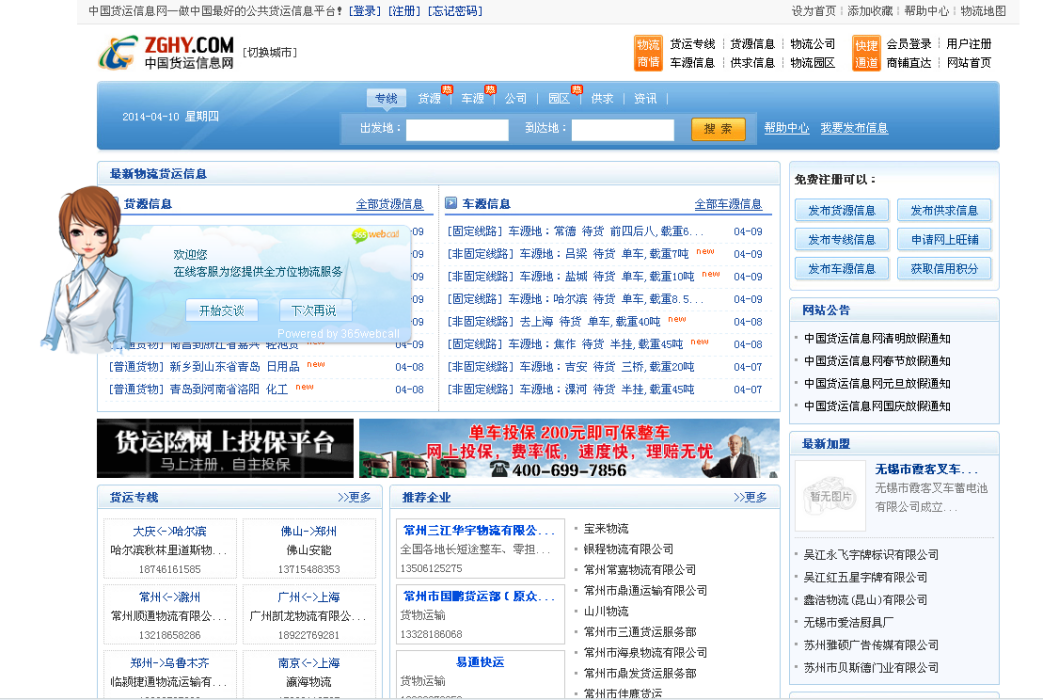Screen dimensions: 1043x700
Task: Open 物流园区 in header navigation
Action: (x=813, y=63)
